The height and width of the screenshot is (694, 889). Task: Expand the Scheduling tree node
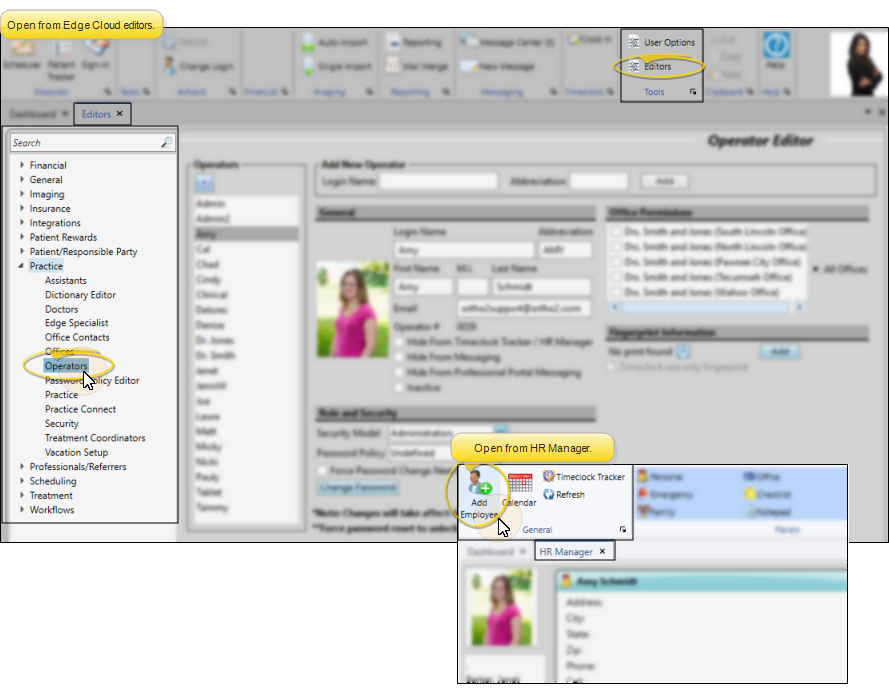coord(22,481)
